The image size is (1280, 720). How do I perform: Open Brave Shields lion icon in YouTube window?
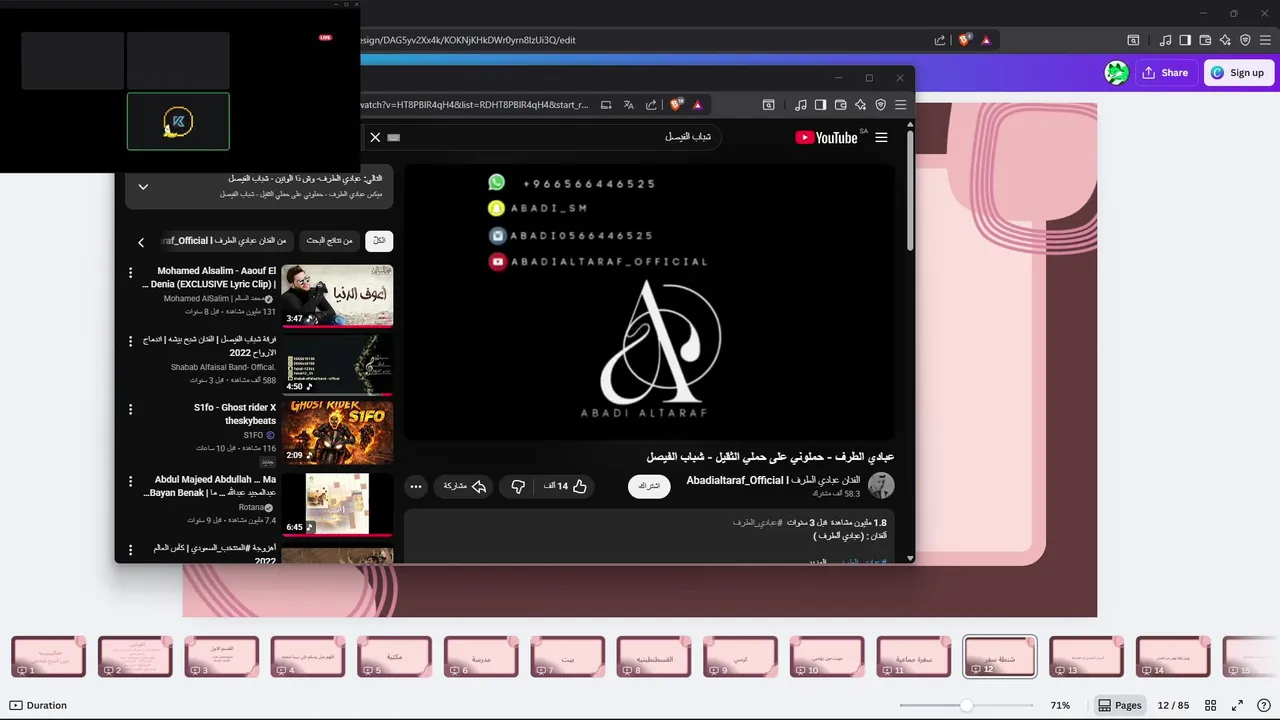[676, 104]
